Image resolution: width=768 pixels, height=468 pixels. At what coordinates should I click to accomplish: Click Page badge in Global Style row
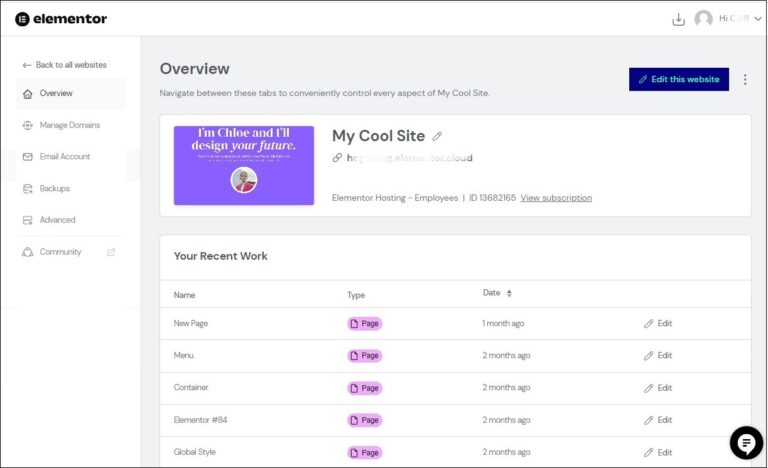[364, 453]
